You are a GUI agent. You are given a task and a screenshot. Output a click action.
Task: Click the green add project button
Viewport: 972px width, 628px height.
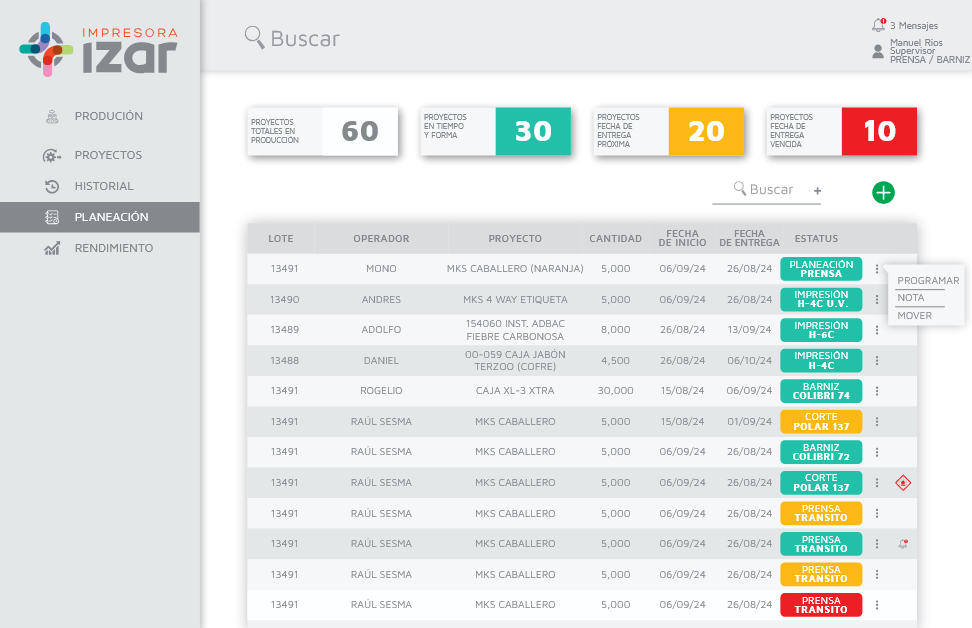click(883, 193)
